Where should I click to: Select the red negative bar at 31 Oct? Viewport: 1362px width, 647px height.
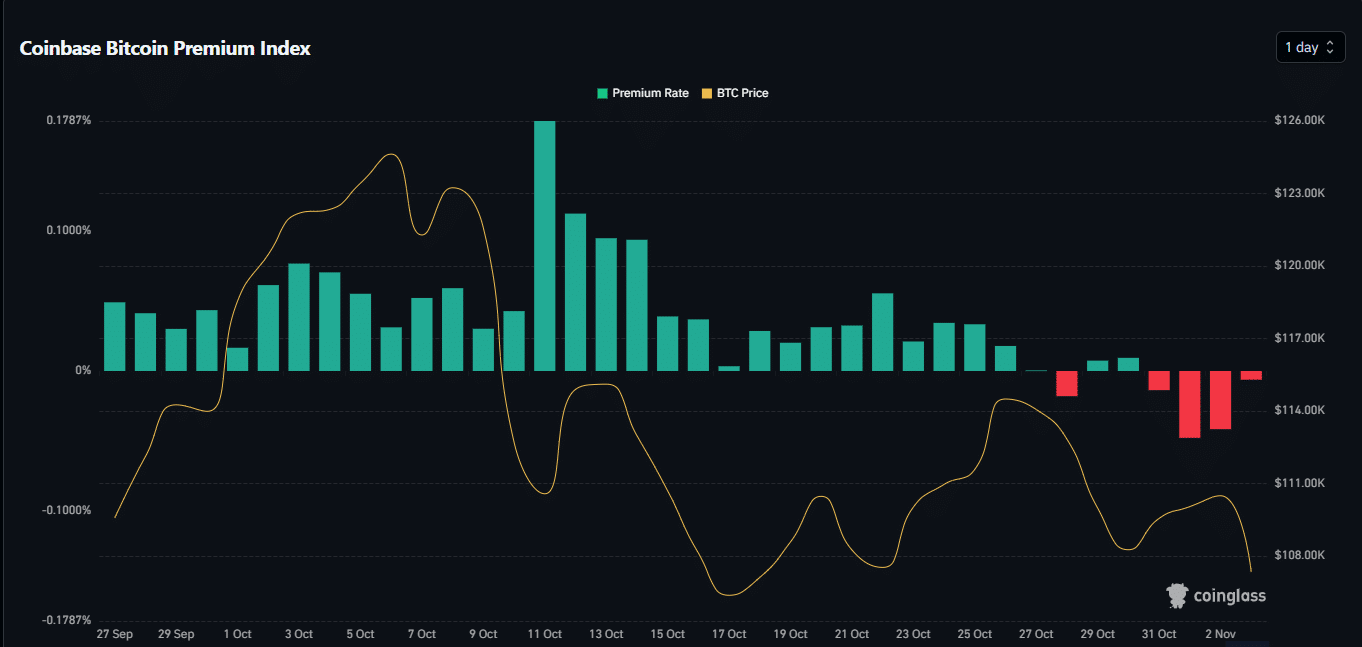(1159, 380)
